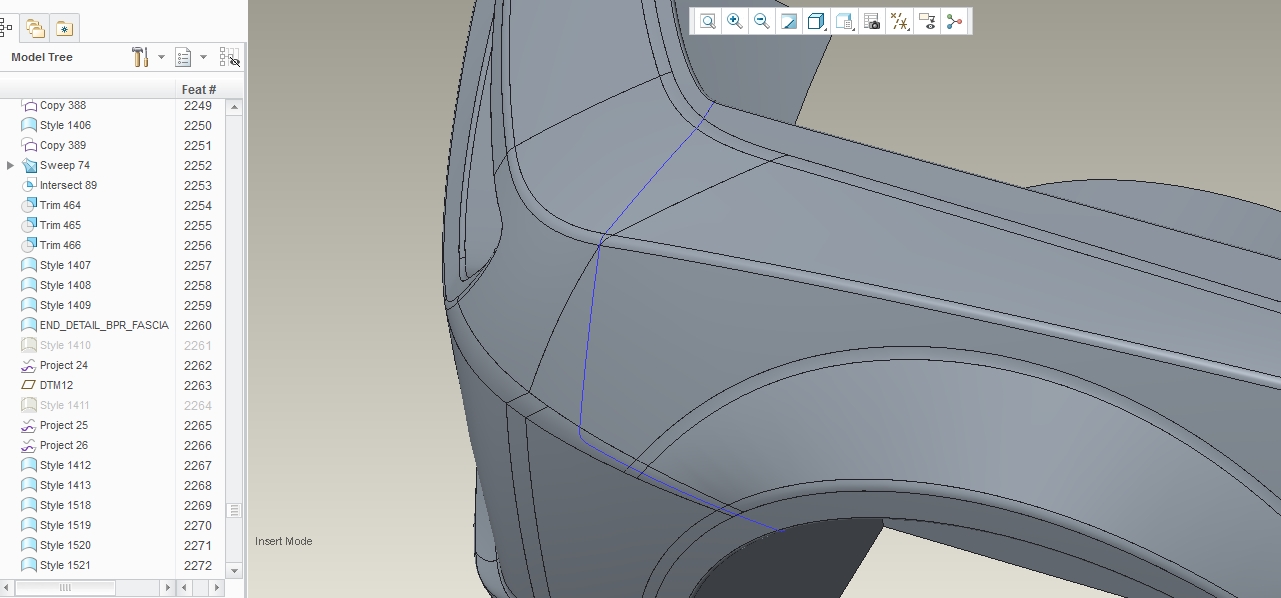Viewport: 1281px width, 598px height.
Task: Click the Style 1407 surface icon
Action: (29, 265)
